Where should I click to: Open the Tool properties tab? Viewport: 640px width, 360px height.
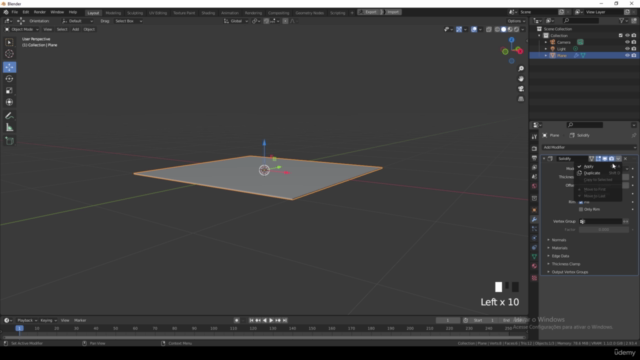coord(534,137)
